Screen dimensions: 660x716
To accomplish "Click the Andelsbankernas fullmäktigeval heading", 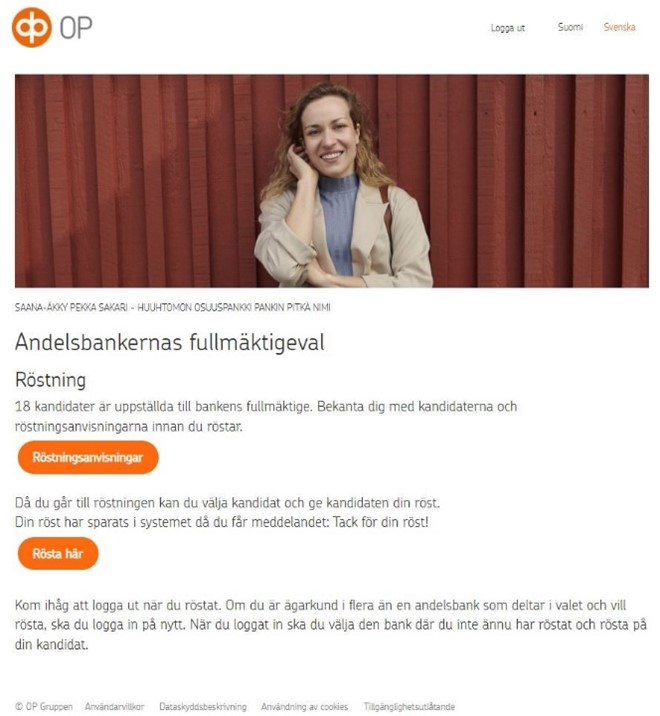I will click(169, 342).
